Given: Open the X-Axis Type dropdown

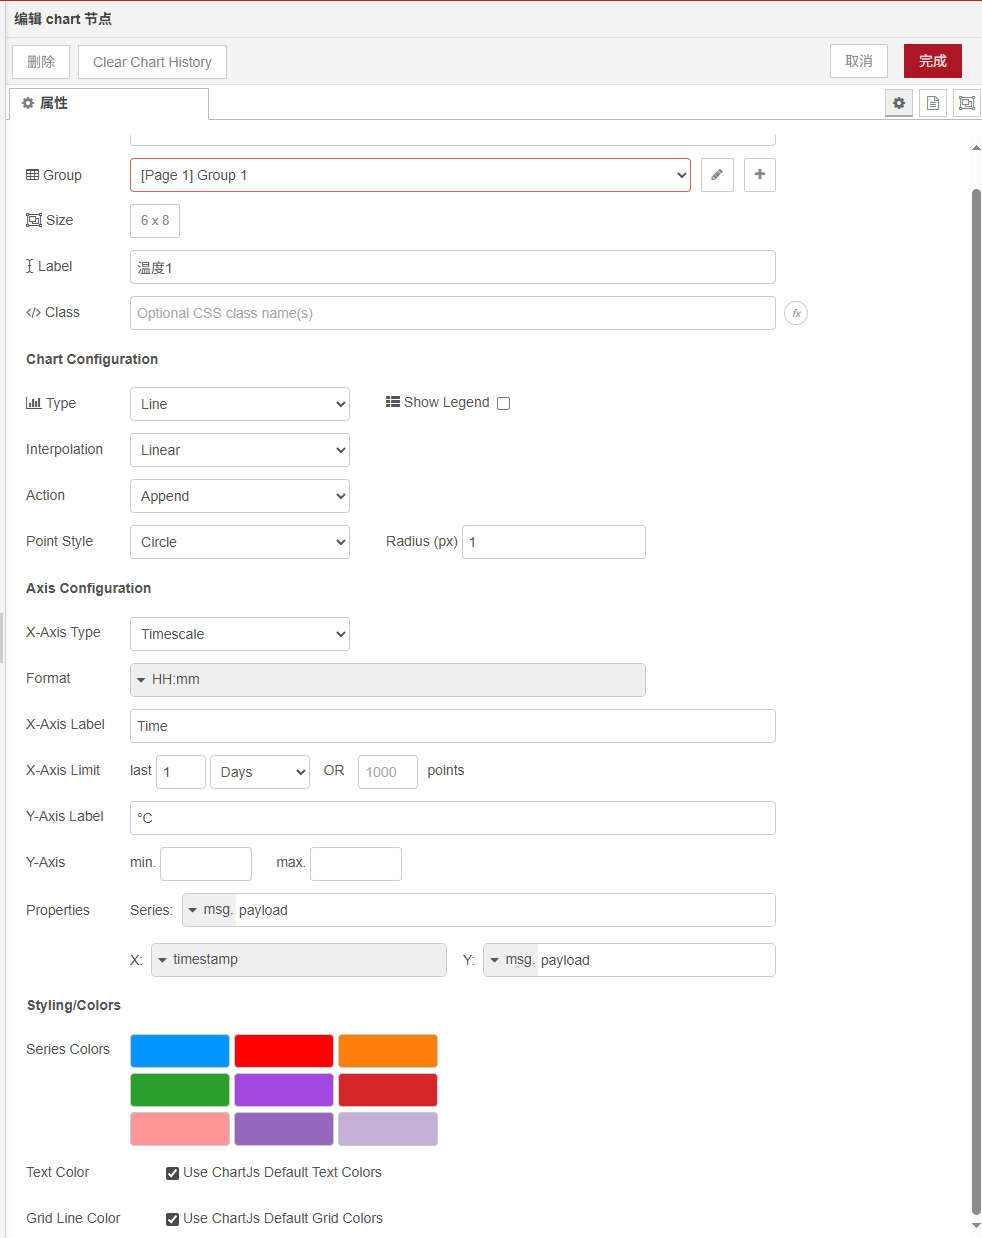Looking at the screenshot, I should (240, 634).
